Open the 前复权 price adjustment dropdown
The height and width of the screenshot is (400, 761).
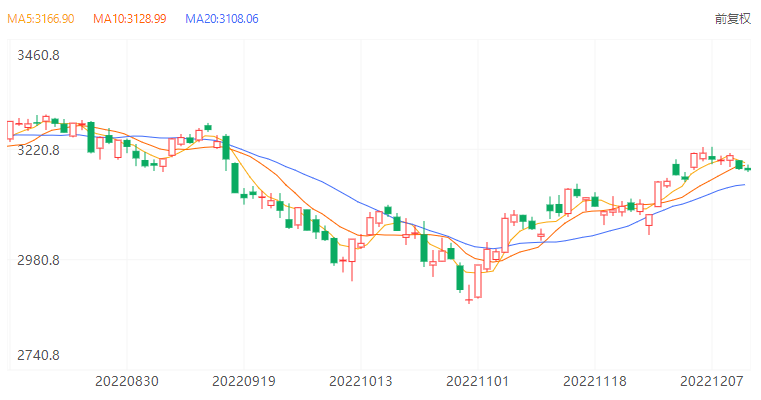coord(732,19)
